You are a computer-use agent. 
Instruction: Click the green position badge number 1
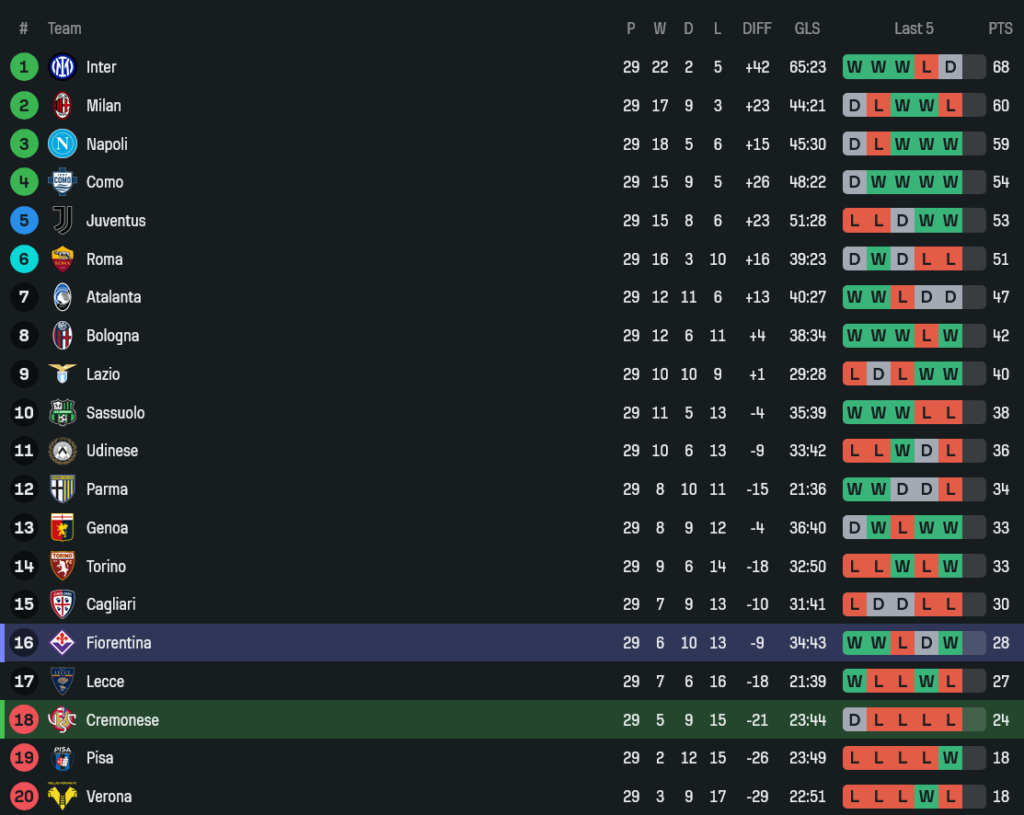(24, 67)
